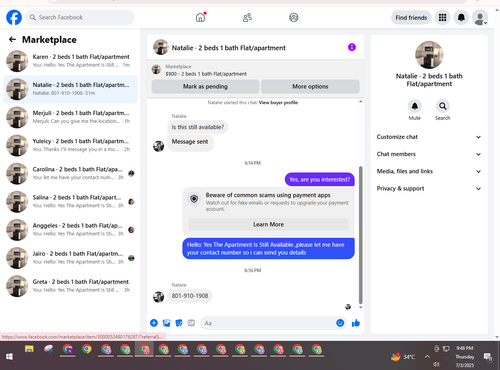
Task: Open the Groups icon in top navigation
Action: click(293, 17)
